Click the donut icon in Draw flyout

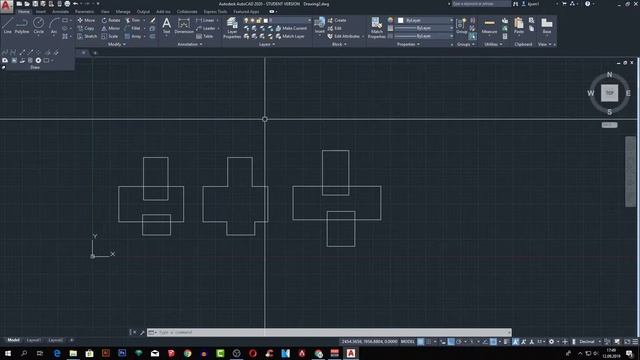tap(38, 60)
